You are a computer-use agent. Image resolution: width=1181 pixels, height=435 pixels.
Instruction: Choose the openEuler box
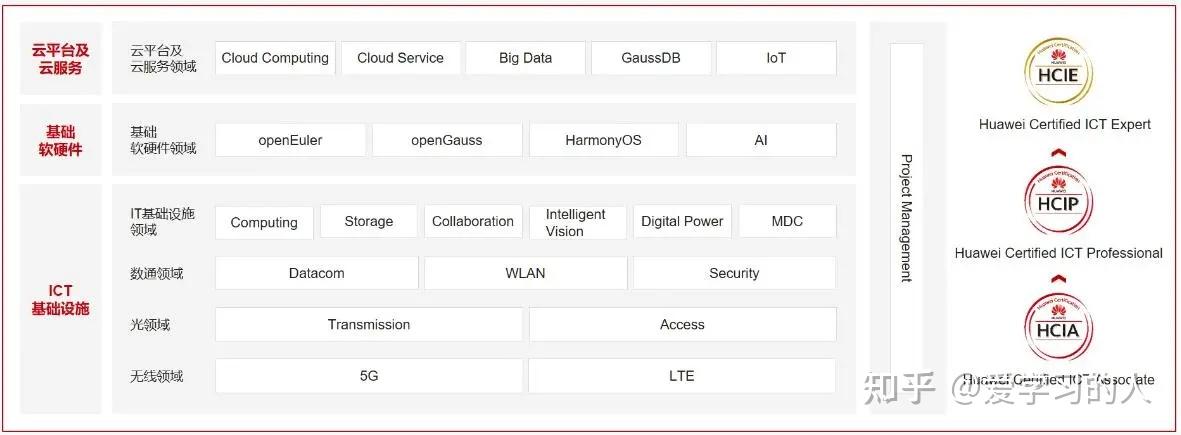[x=290, y=140]
